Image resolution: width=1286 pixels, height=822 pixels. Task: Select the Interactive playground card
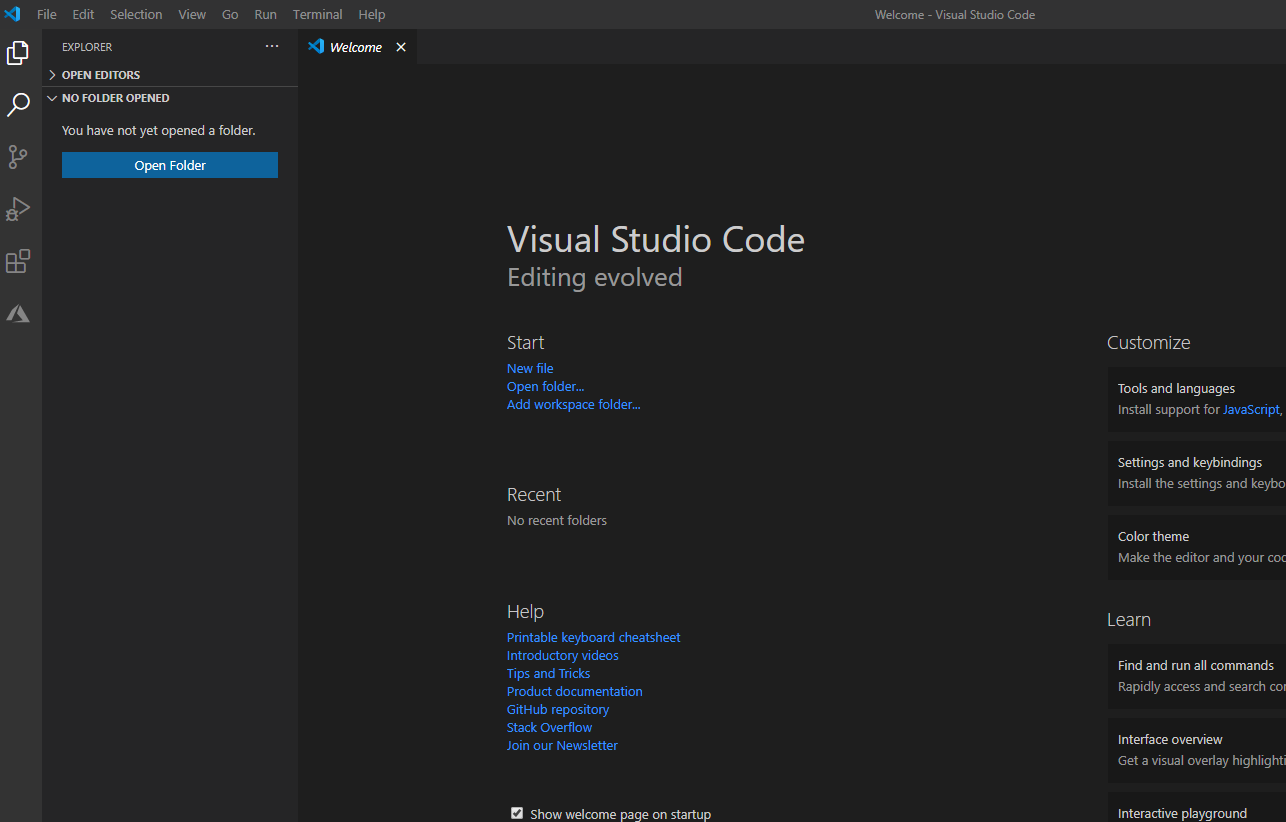click(1197, 808)
